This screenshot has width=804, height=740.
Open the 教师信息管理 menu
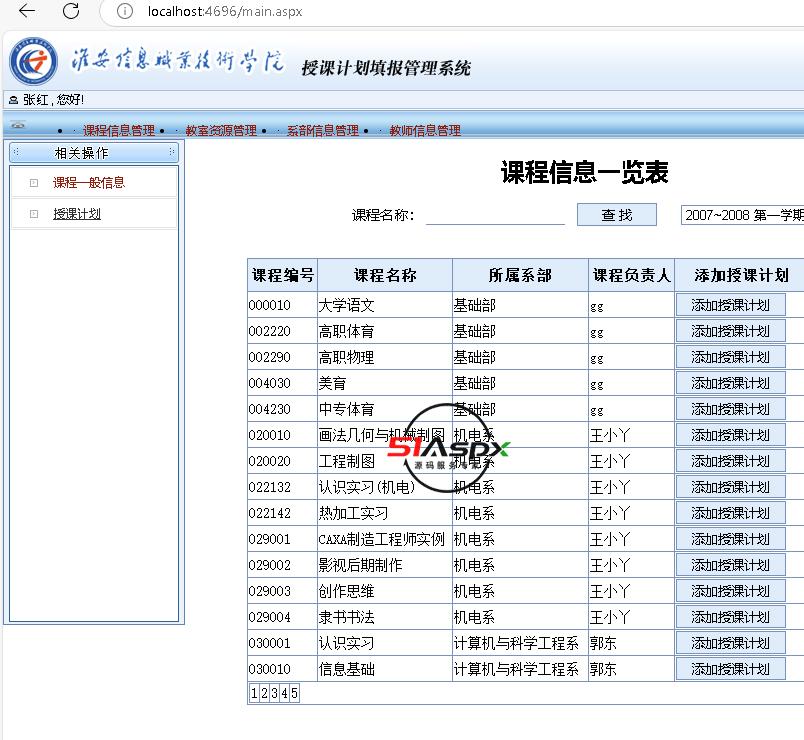[x=425, y=131]
